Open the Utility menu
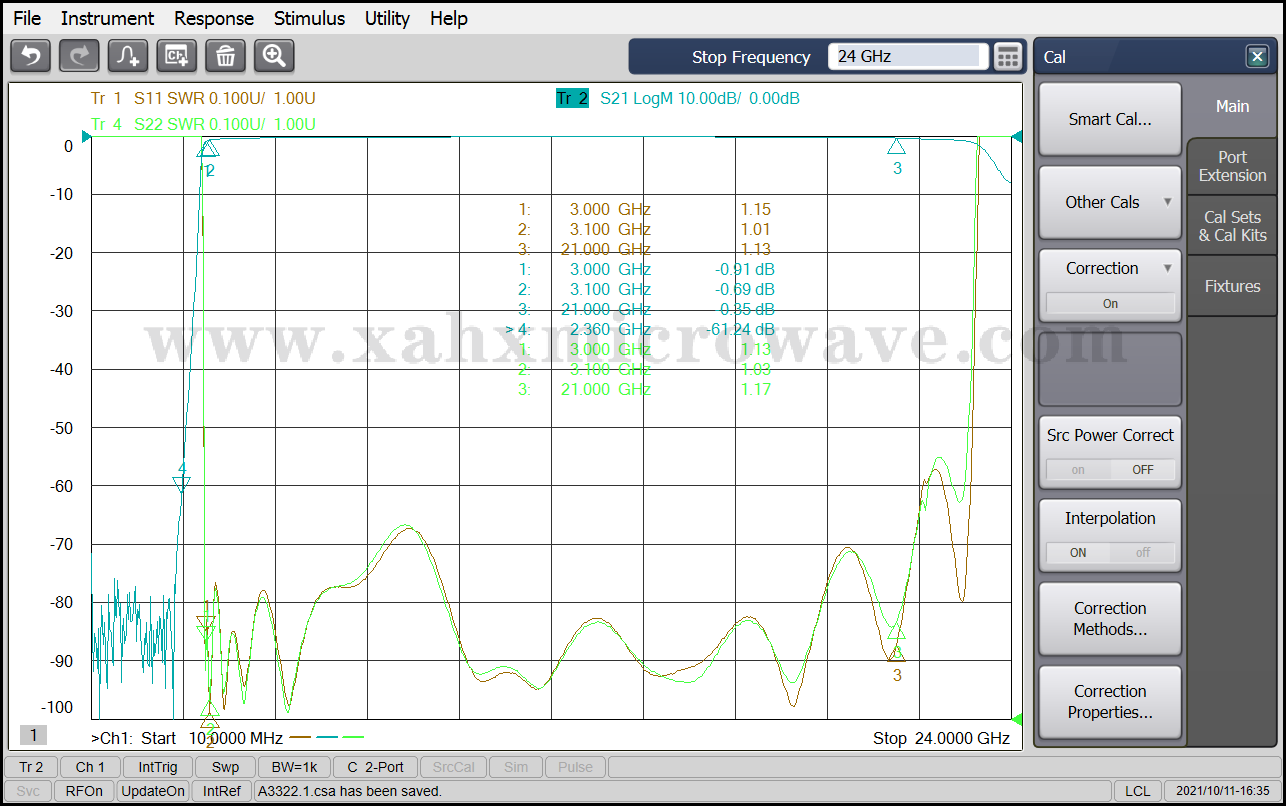1286x806 pixels. click(x=387, y=18)
